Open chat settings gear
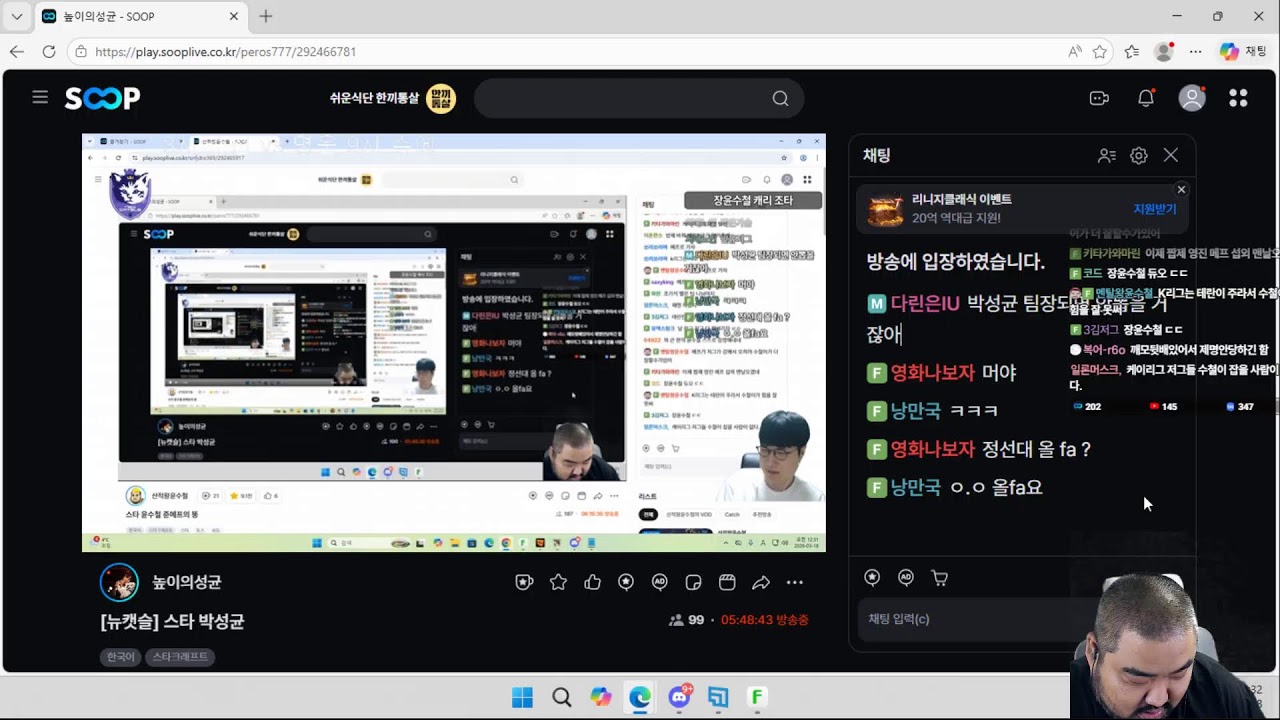 pyautogui.click(x=1138, y=156)
